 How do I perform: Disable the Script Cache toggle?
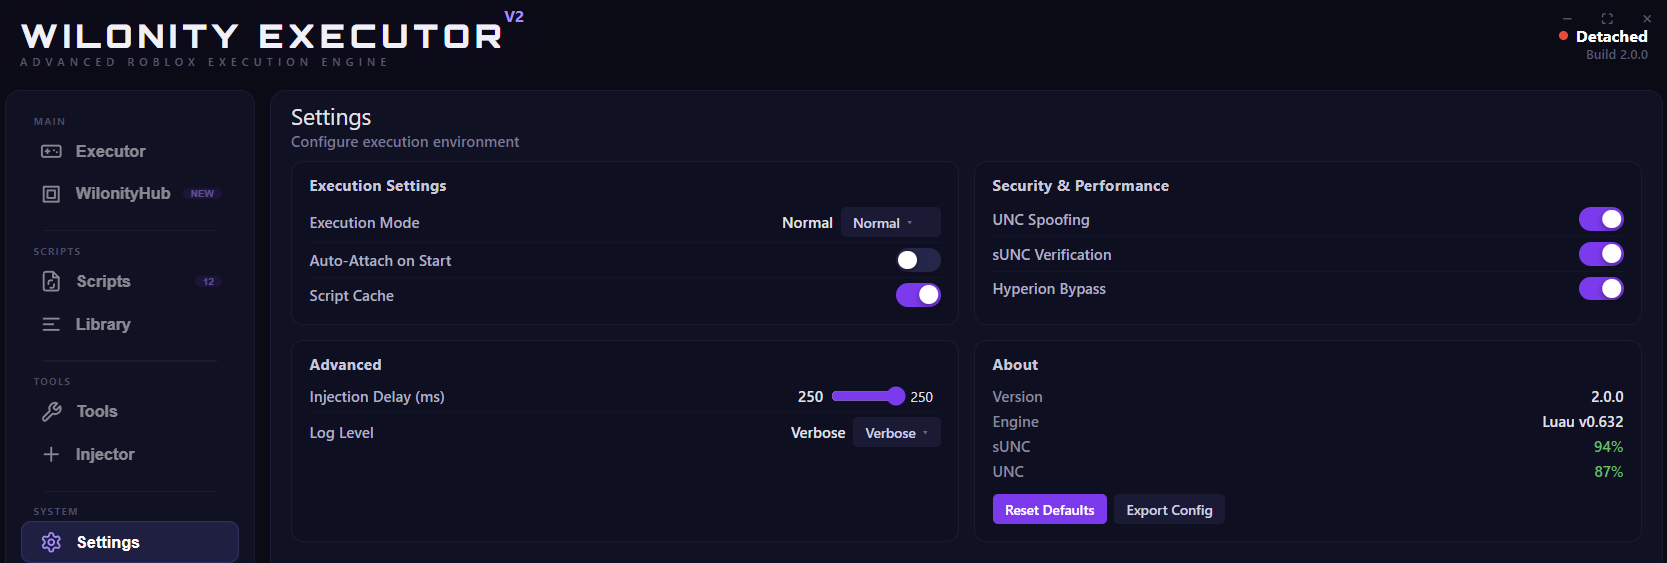[x=918, y=295]
